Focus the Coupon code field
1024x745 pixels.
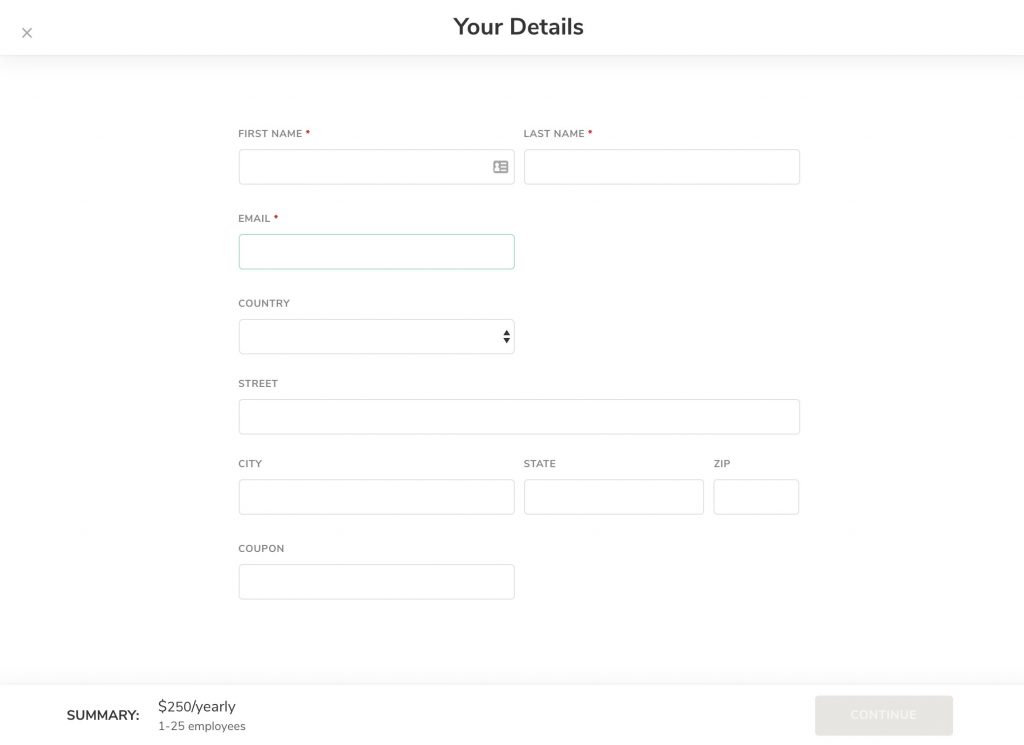[x=376, y=582]
